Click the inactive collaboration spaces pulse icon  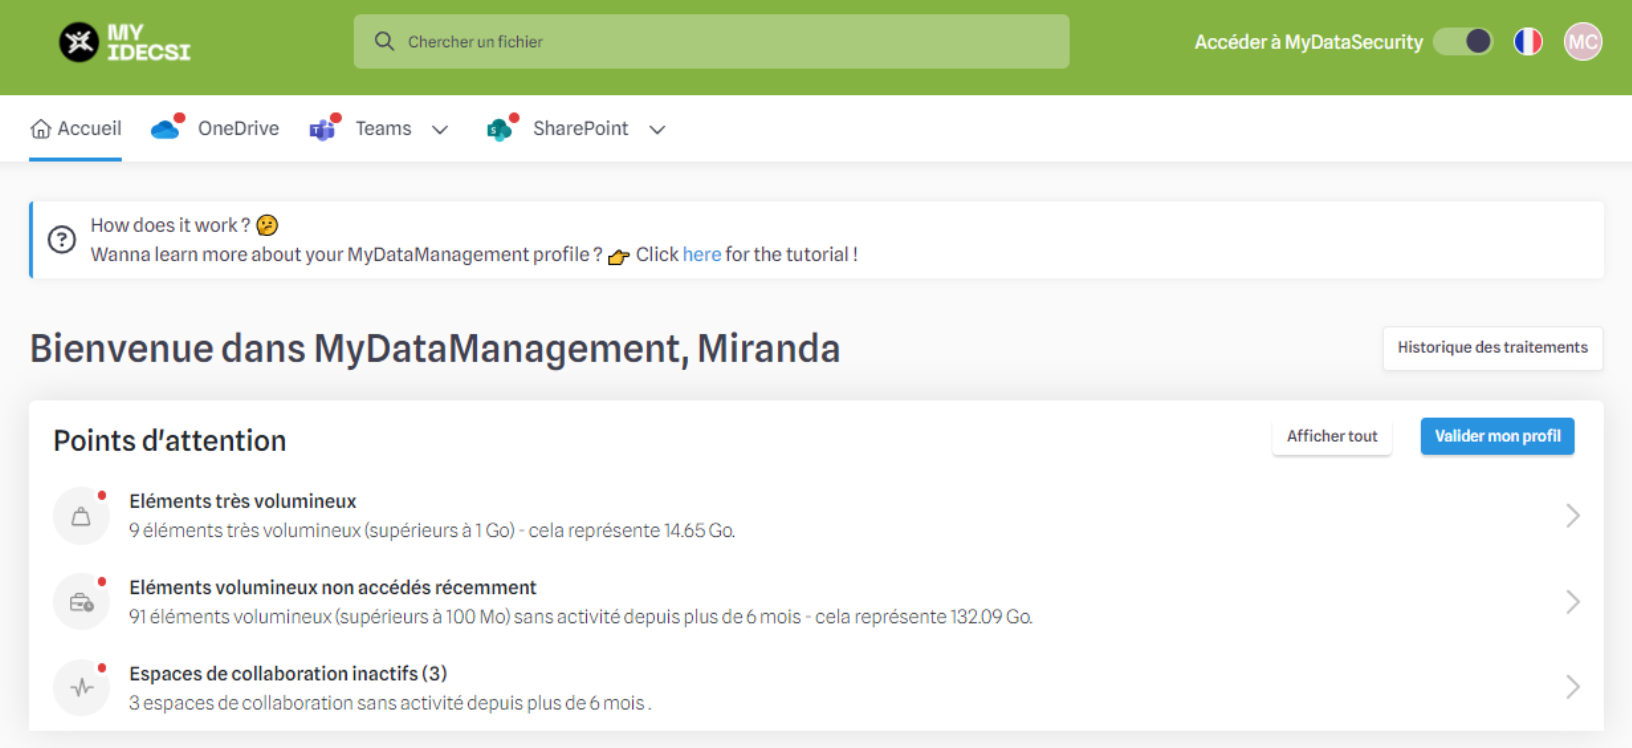[x=81, y=688]
